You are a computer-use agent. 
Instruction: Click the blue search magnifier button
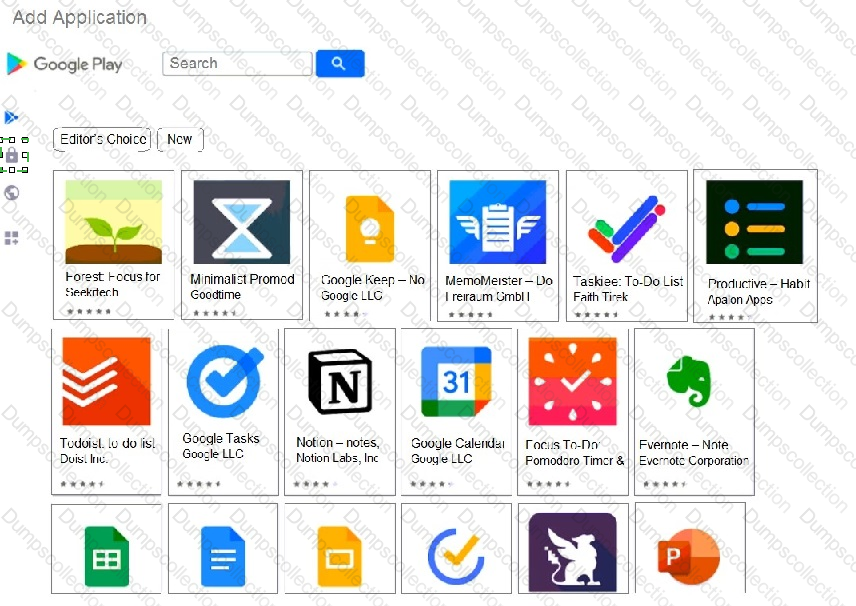click(x=340, y=63)
